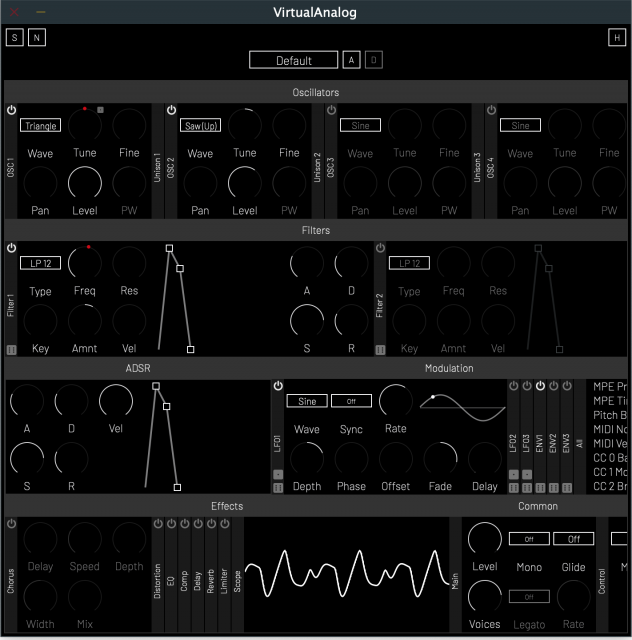Enable oscillator 4 with its power icon
The height and width of the screenshot is (640, 632).
(x=492, y=110)
